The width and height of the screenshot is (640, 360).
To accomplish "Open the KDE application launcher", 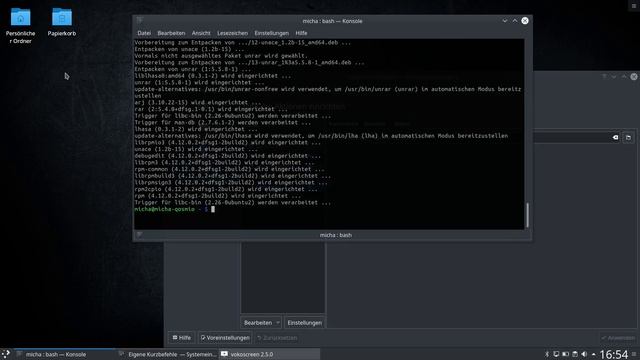I will [6, 354].
